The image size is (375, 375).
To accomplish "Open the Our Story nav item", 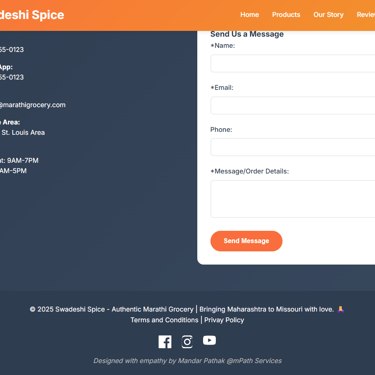I will [328, 15].
